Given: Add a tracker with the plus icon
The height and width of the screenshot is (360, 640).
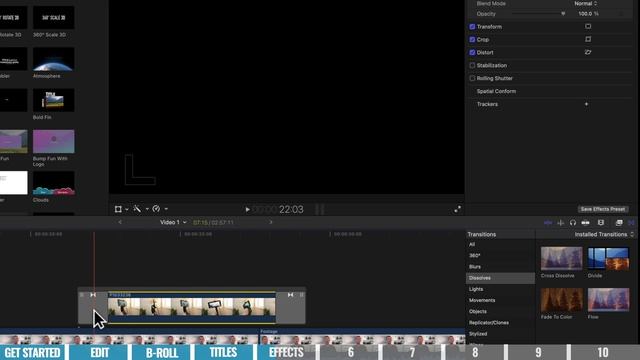Looking at the screenshot, I should click(x=587, y=104).
